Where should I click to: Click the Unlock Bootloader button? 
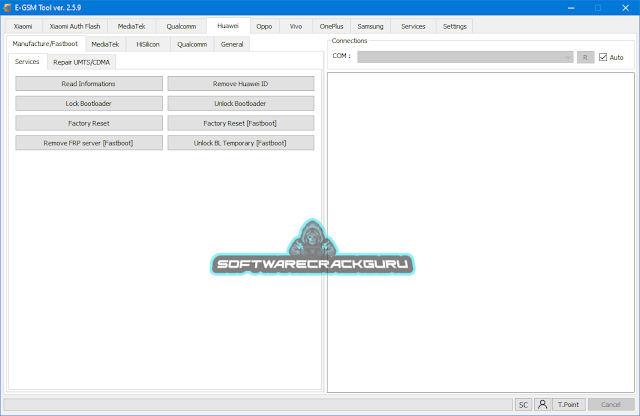240,104
